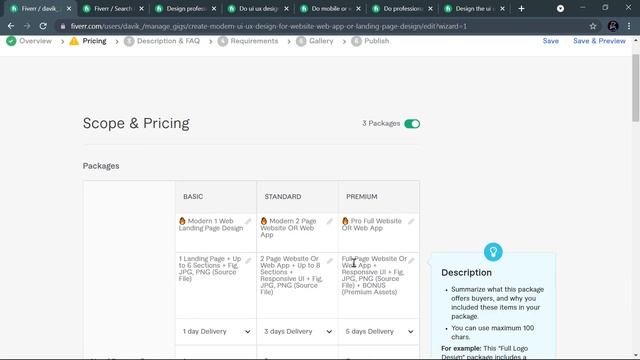
Task: Click the 'Scope & Pricing' heading
Action: [x=136, y=123]
